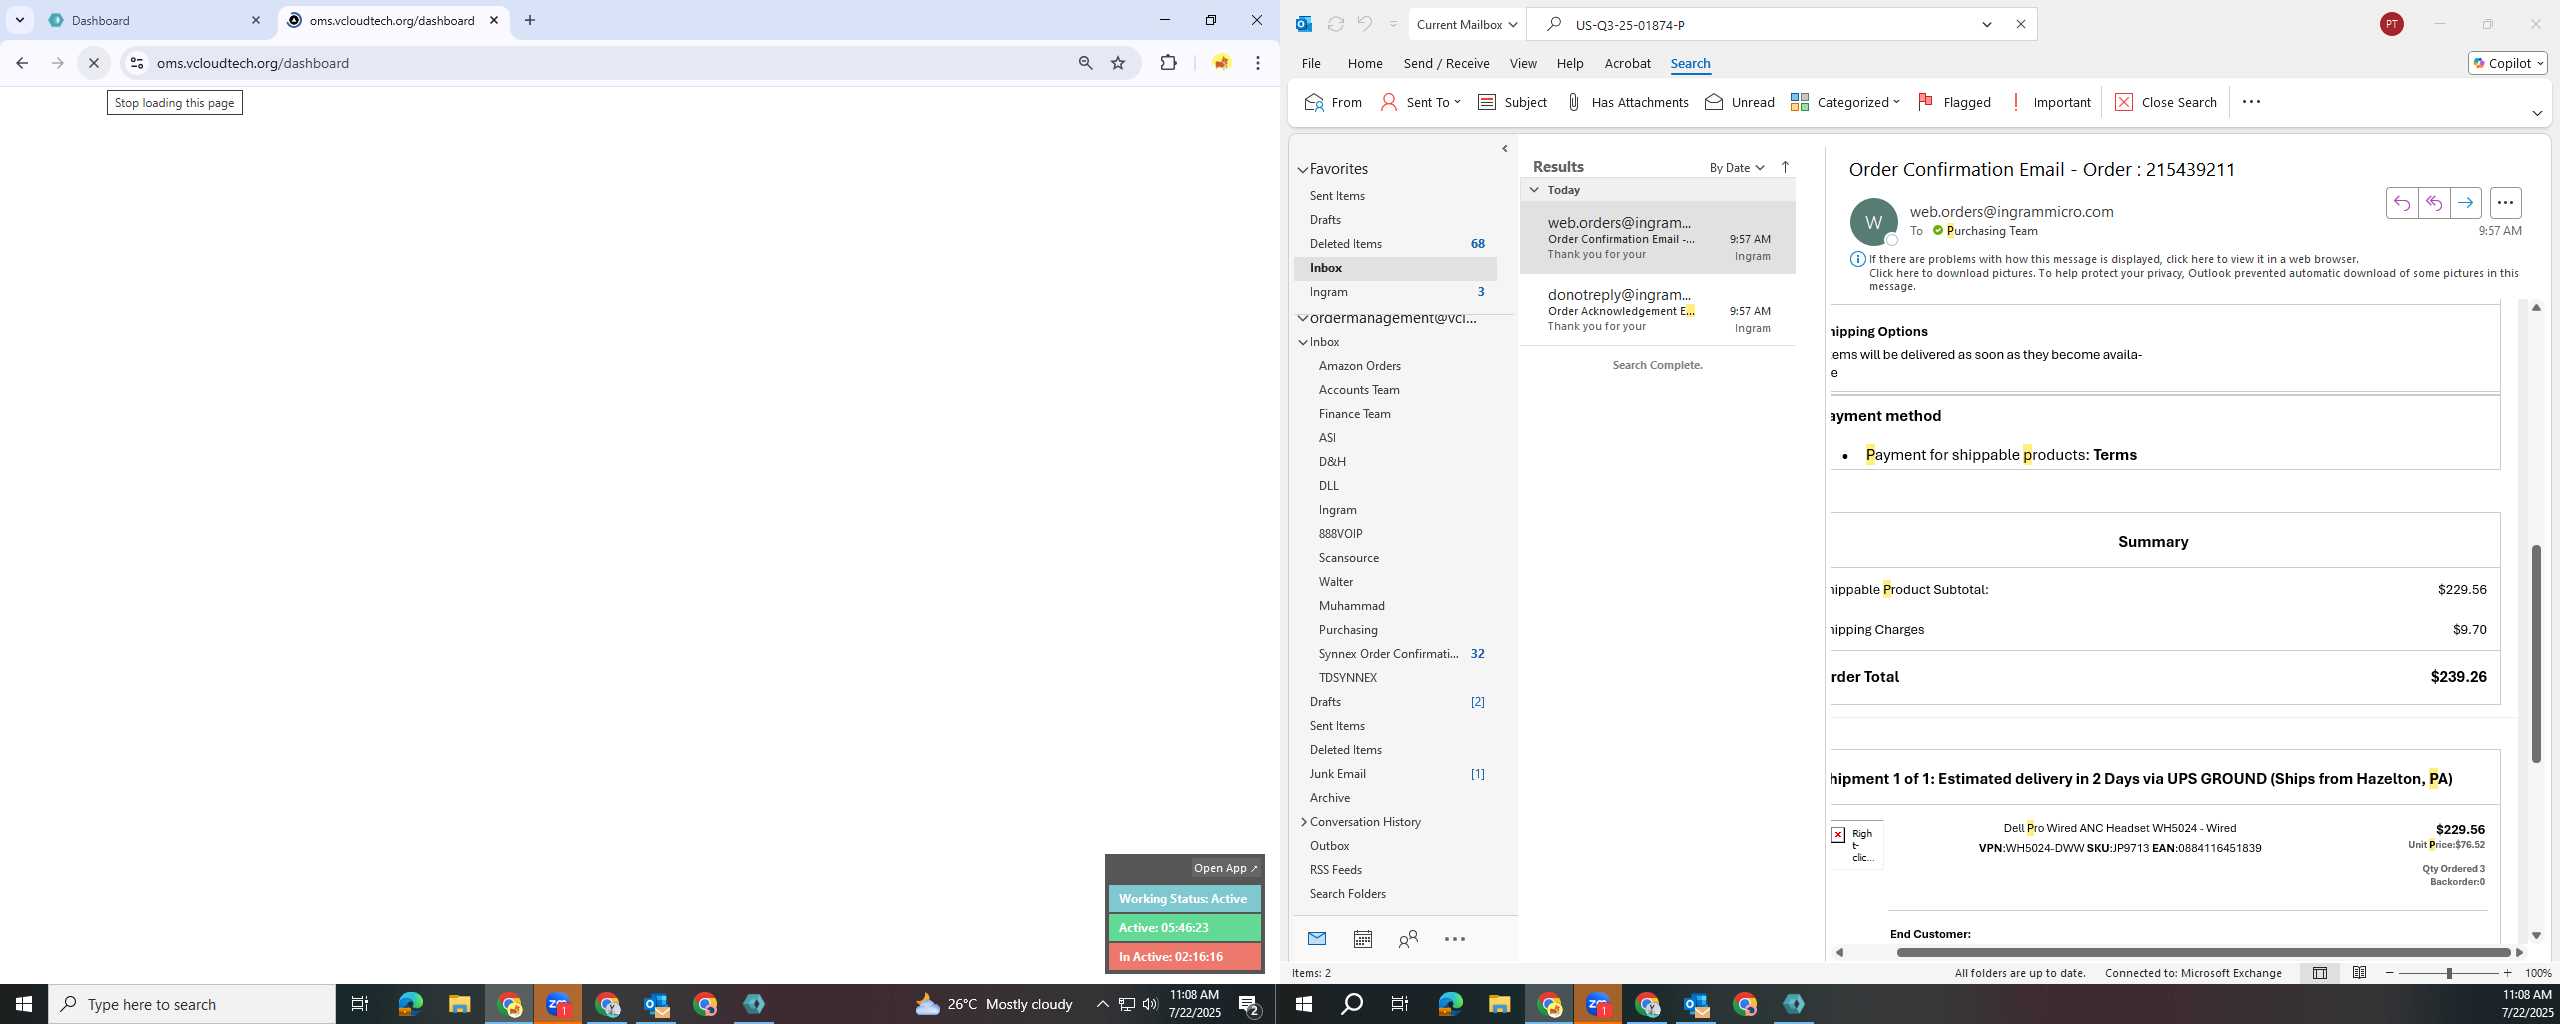The height and width of the screenshot is (1024, 2560).
Task: Open ribbon more commands ellipsis
Action: pyautogui.click(x=2251, y=102)
